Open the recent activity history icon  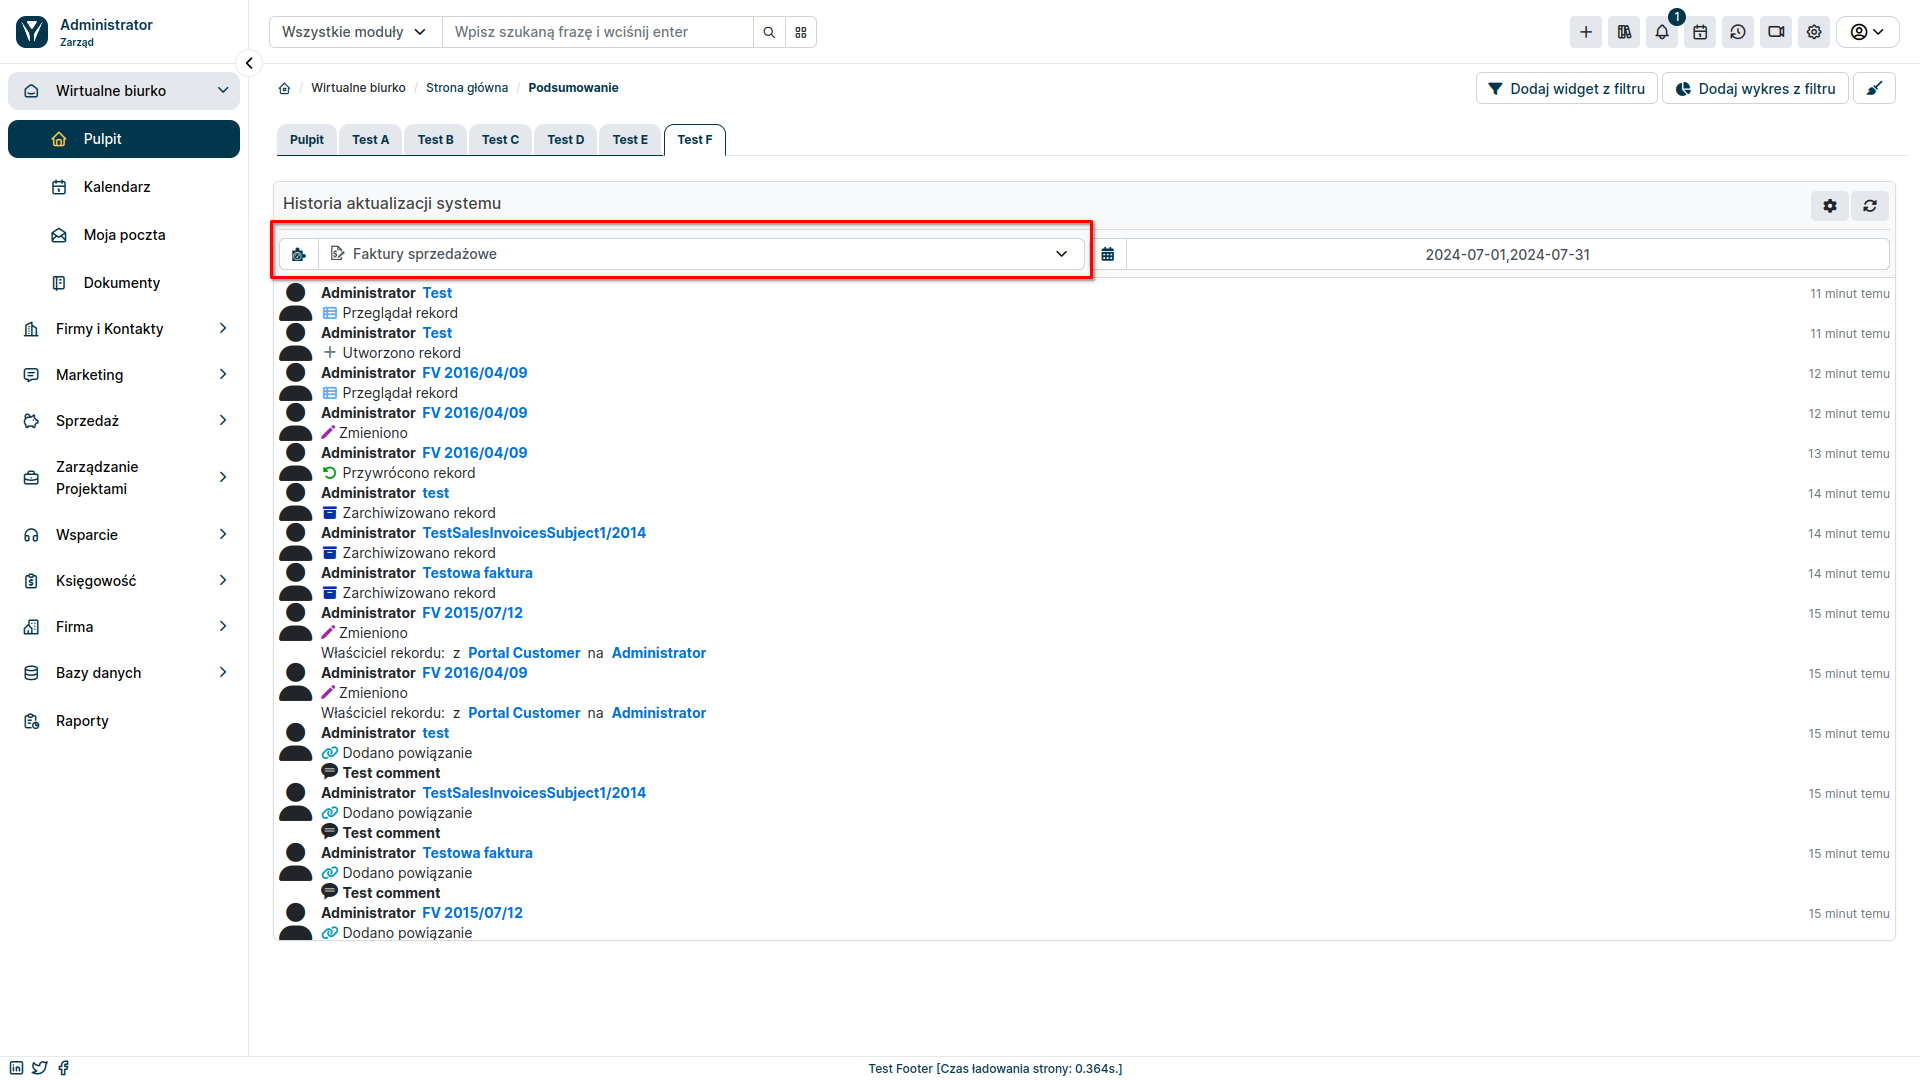pos(1738,32)
